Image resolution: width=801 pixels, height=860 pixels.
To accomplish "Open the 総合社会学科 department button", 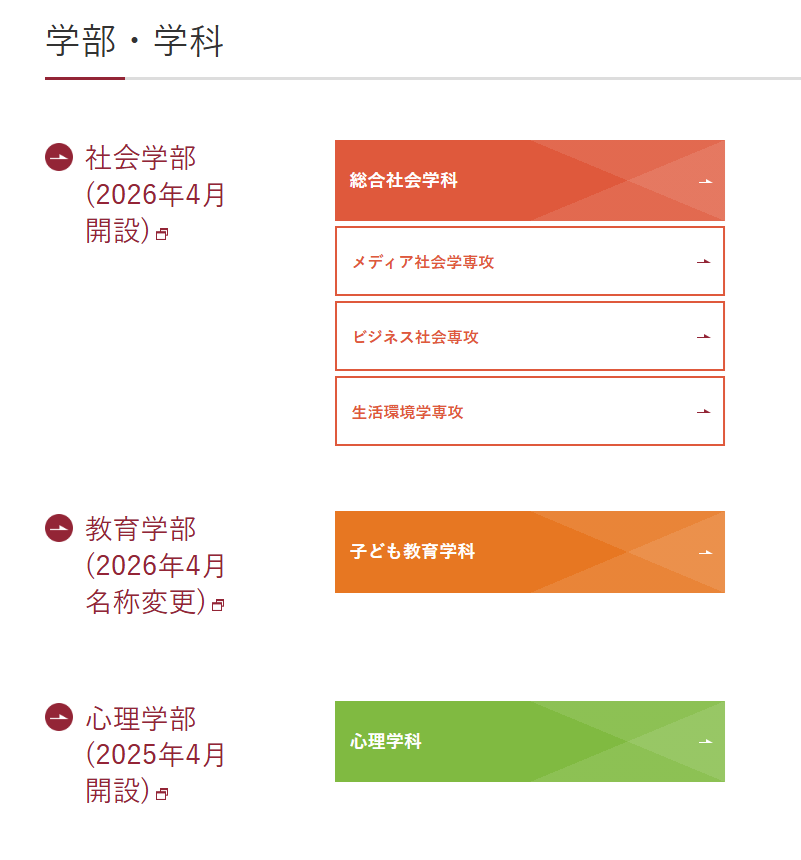I will (x=529, y=180).
